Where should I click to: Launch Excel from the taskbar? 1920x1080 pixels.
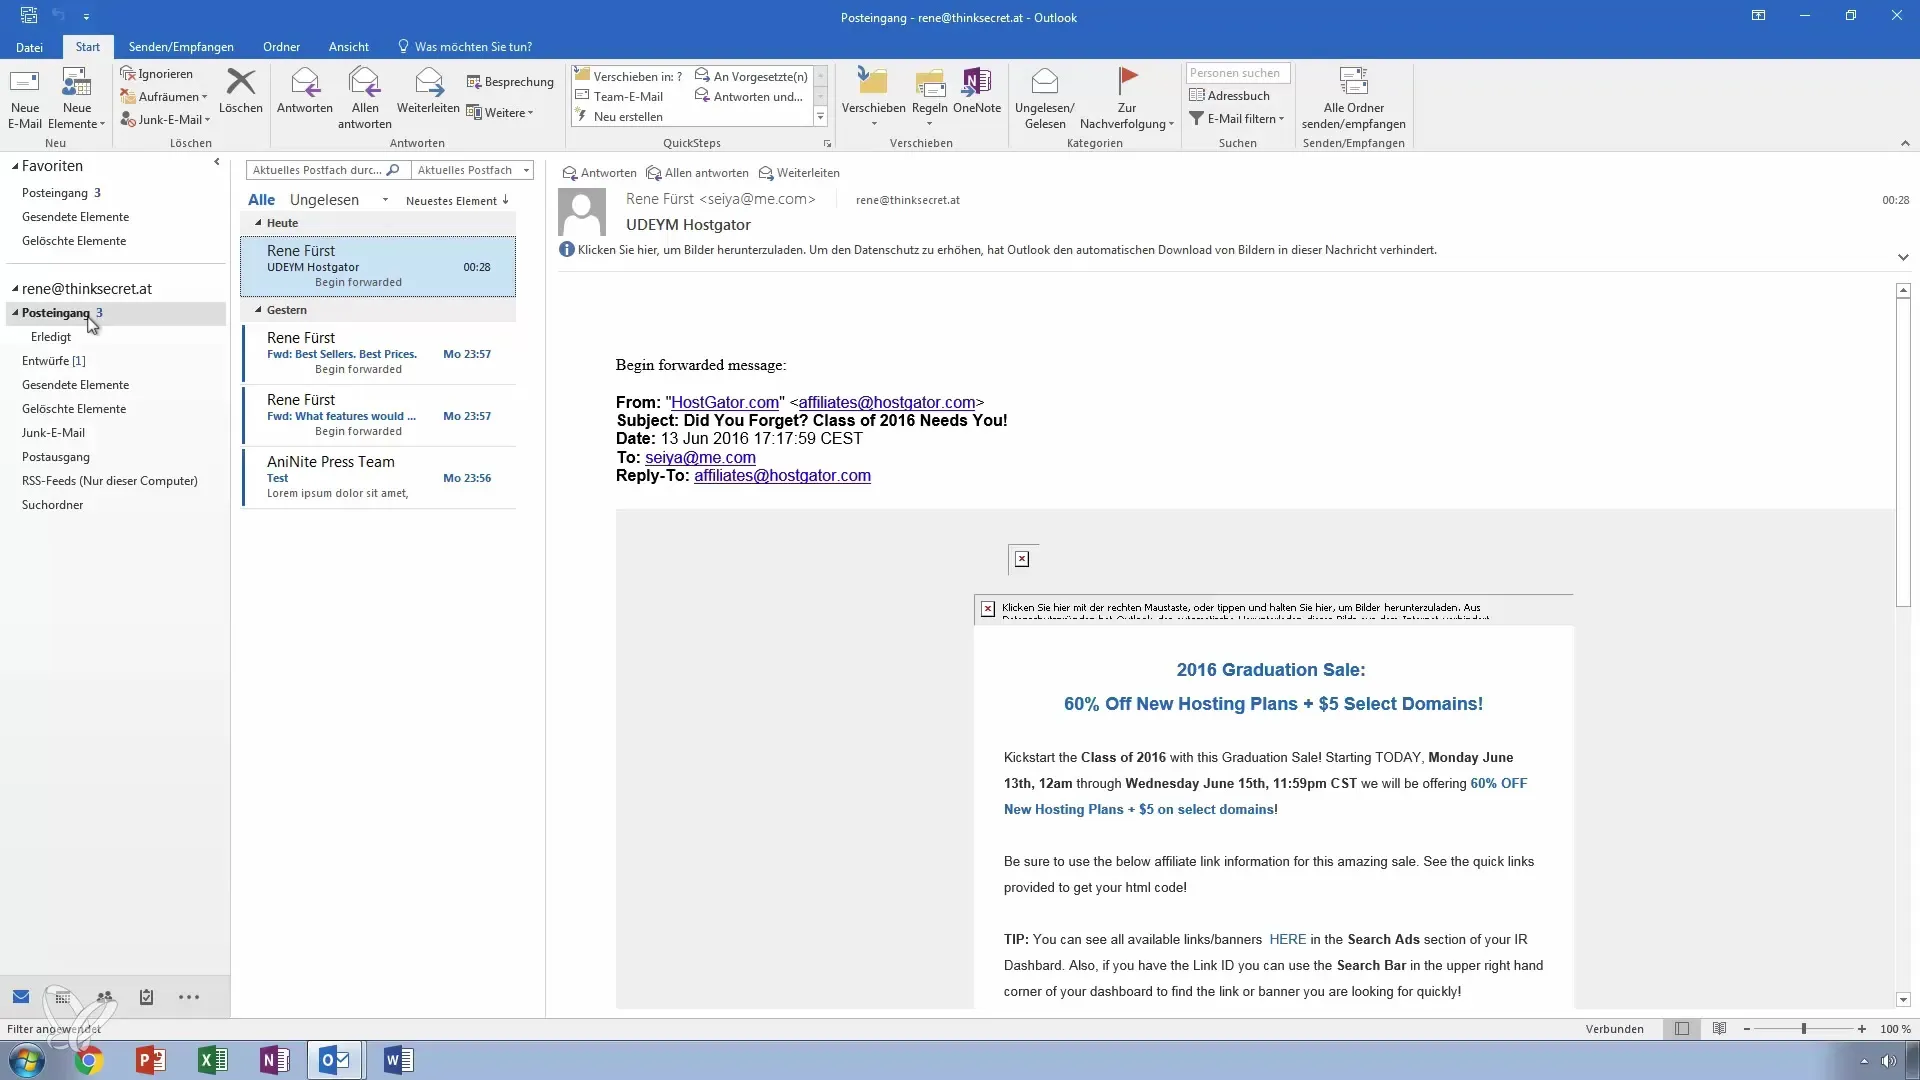(x=213, y=1060)
